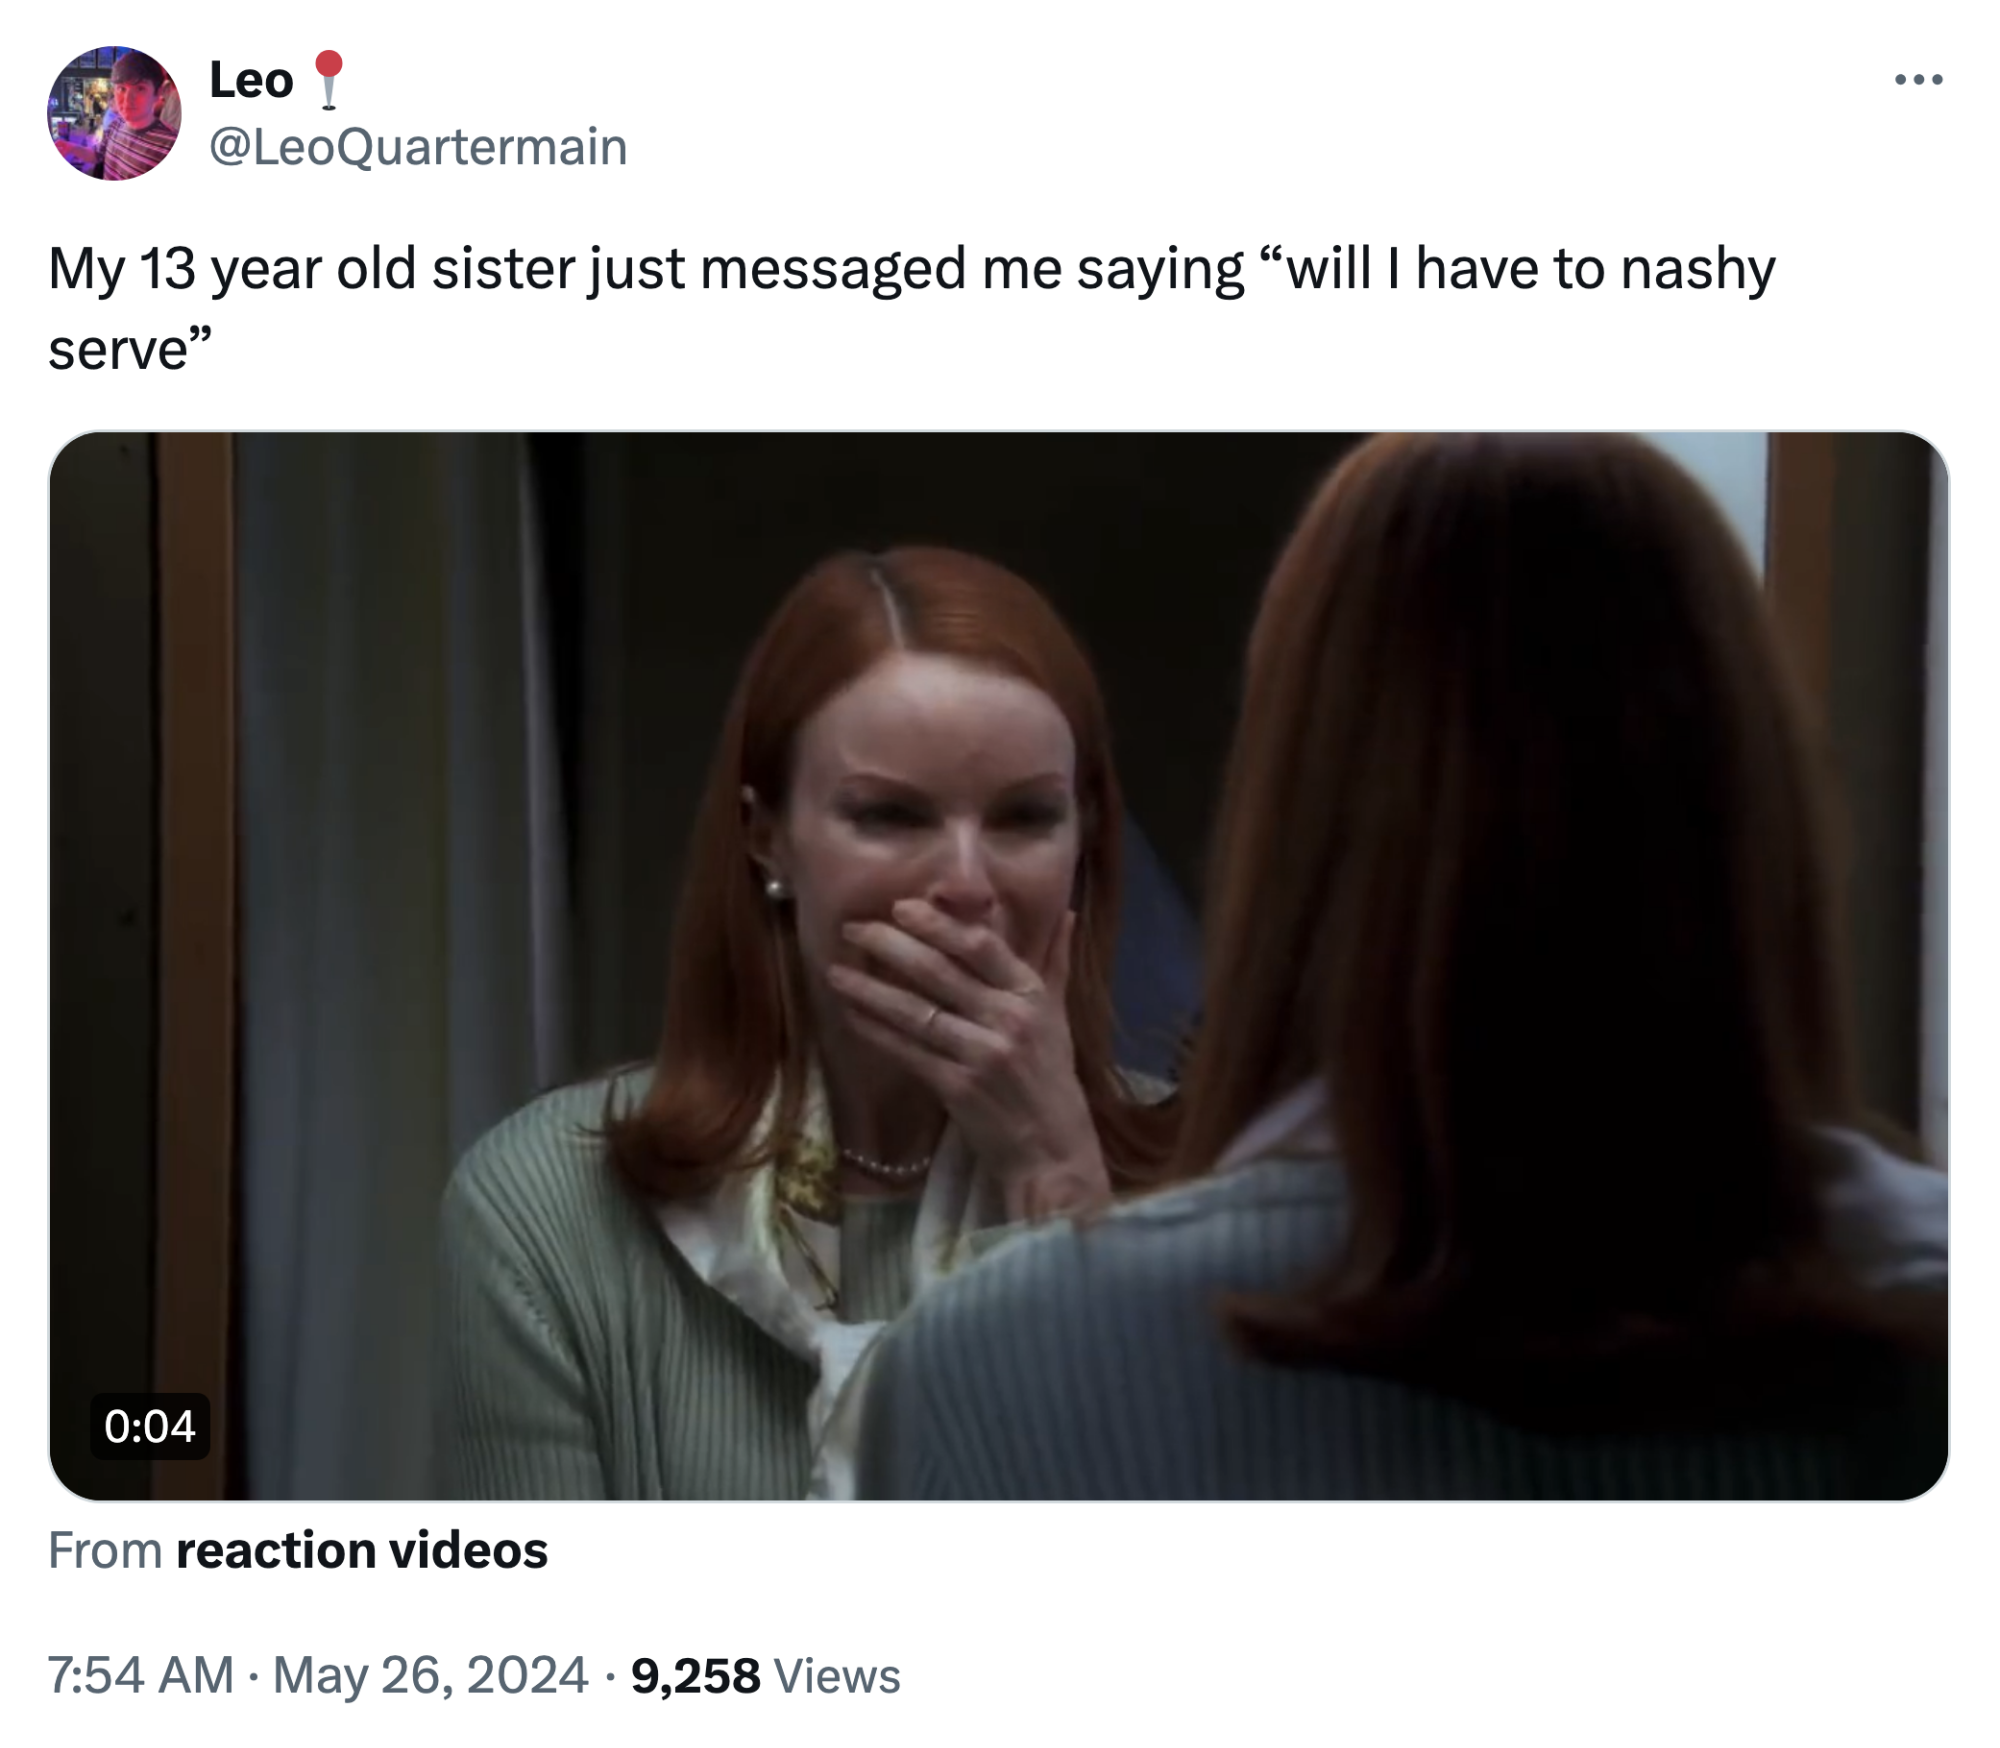Click the red pin emoji beside Leo

pyautogui.click(x=329, y=79)
